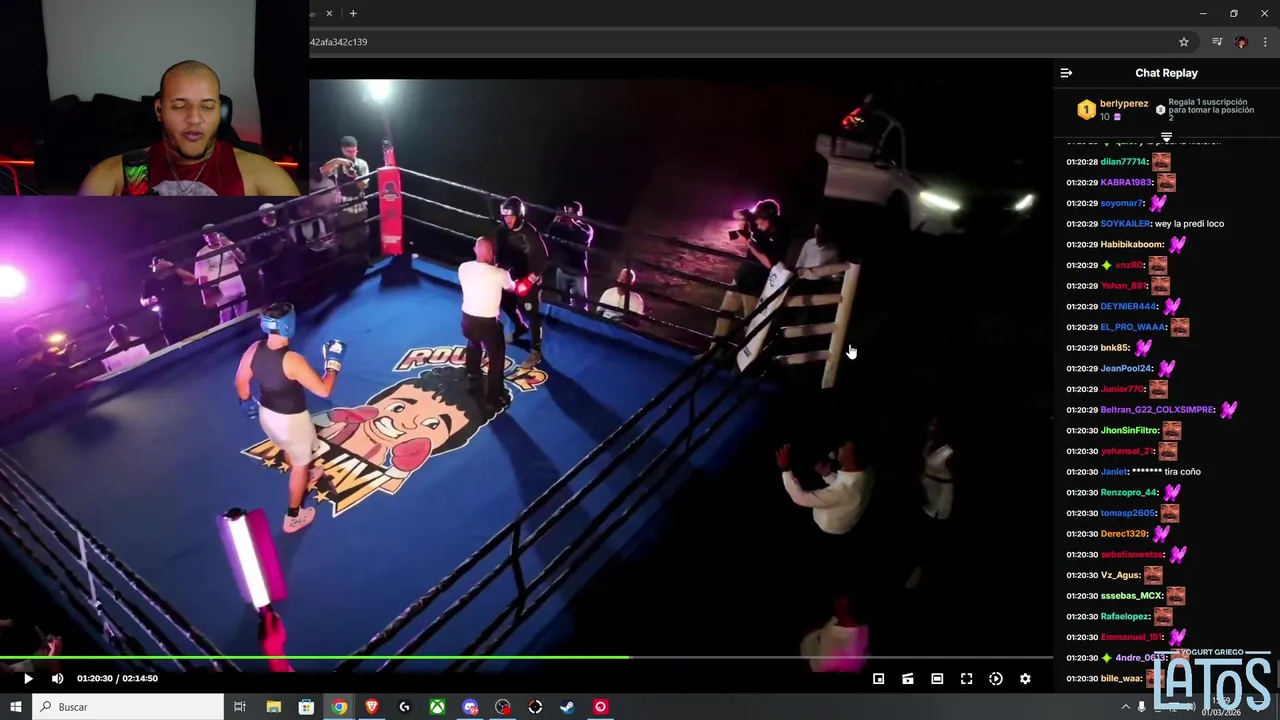The width and height of the screenshot is (1280, 720).
Task: Click username Renzopro_44 in chat
Action: point(1128,493)
